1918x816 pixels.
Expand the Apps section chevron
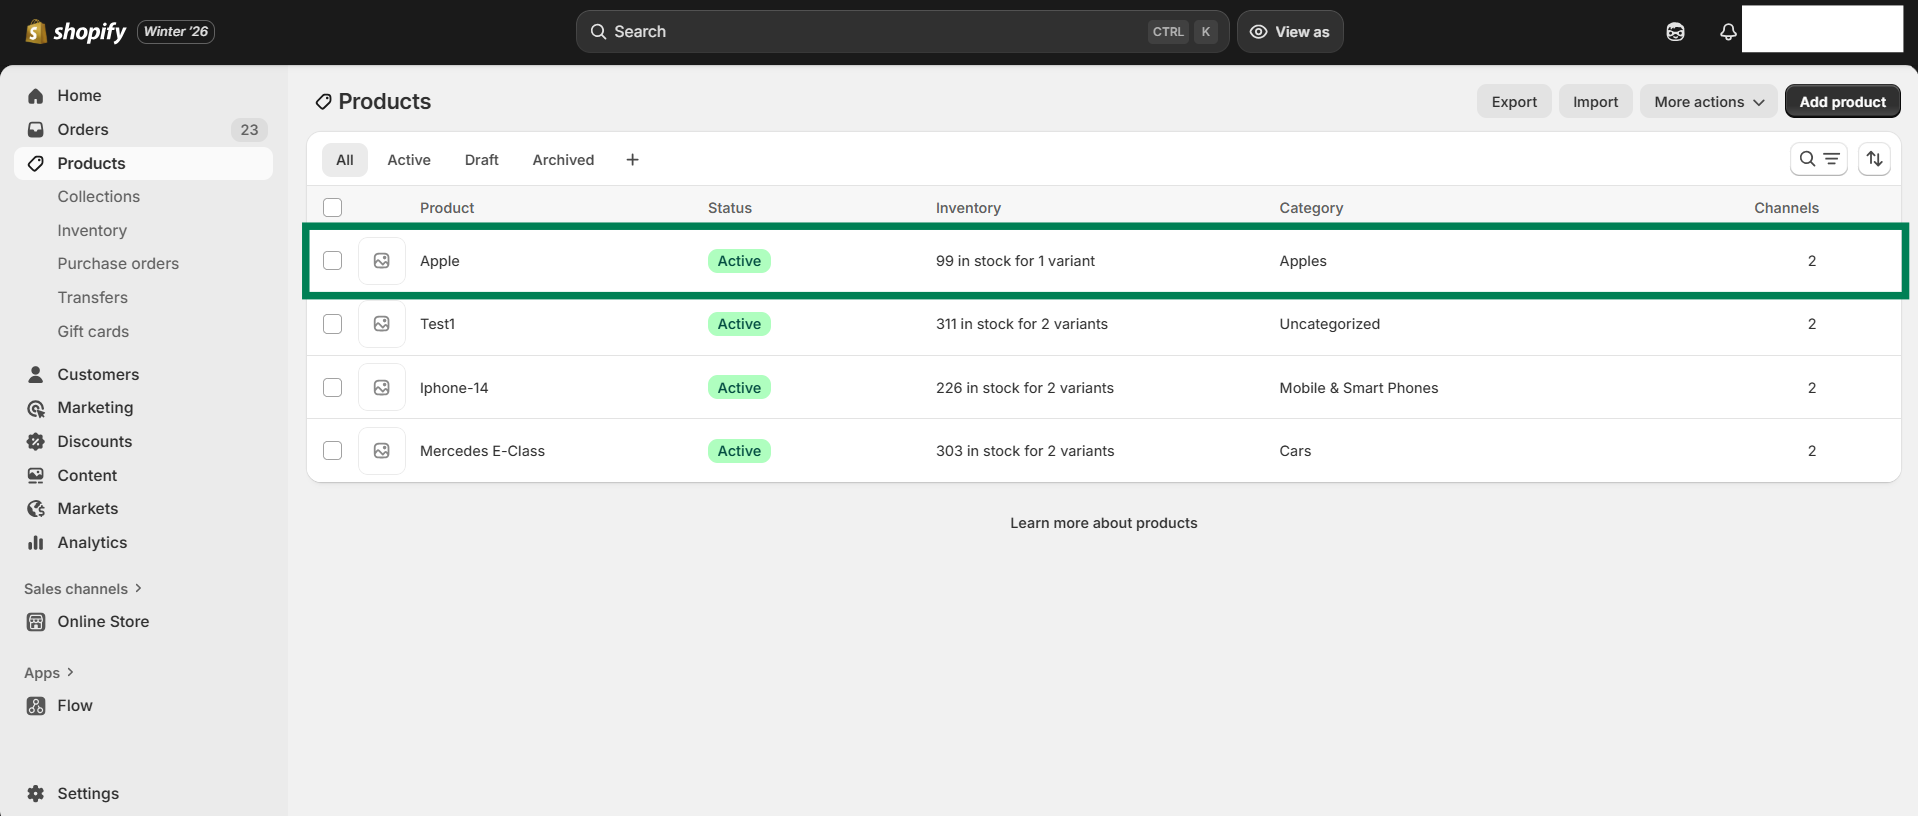click(x=70, y=672)
